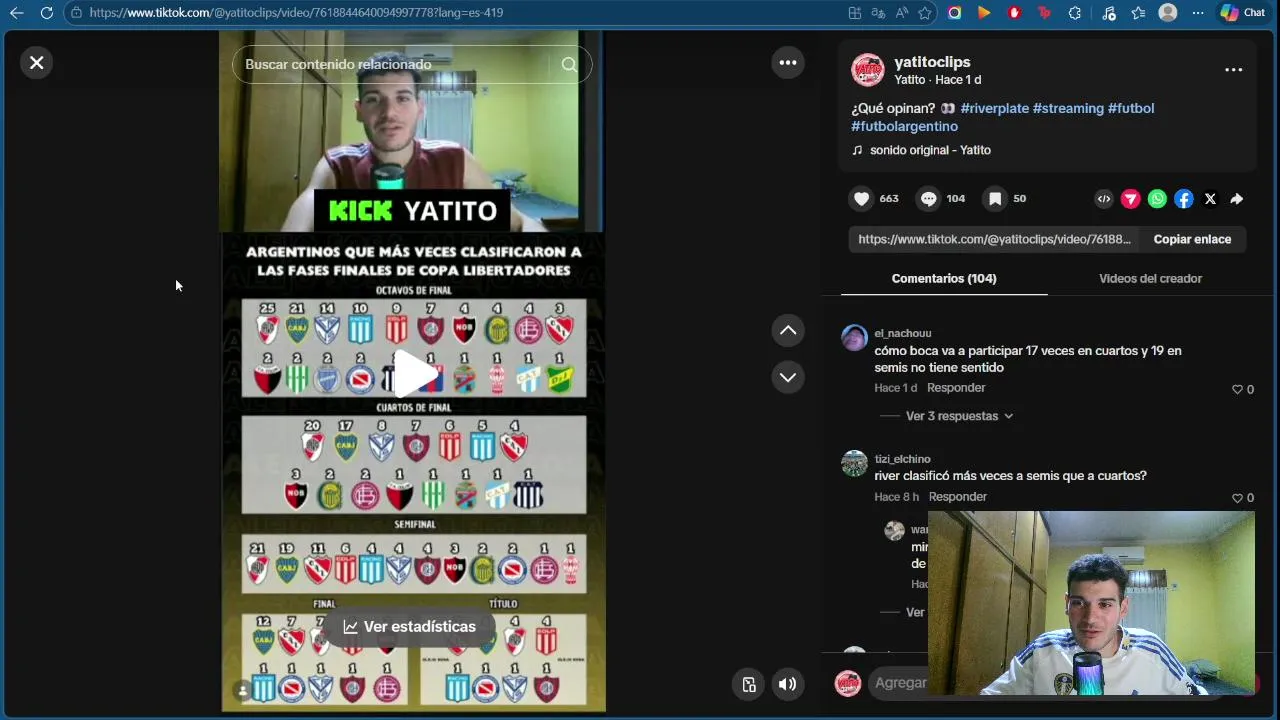Open the red hand blocker extension
Image resolution: width=1280 pixels, height=720 pixels.
(x=1015, y=13)
